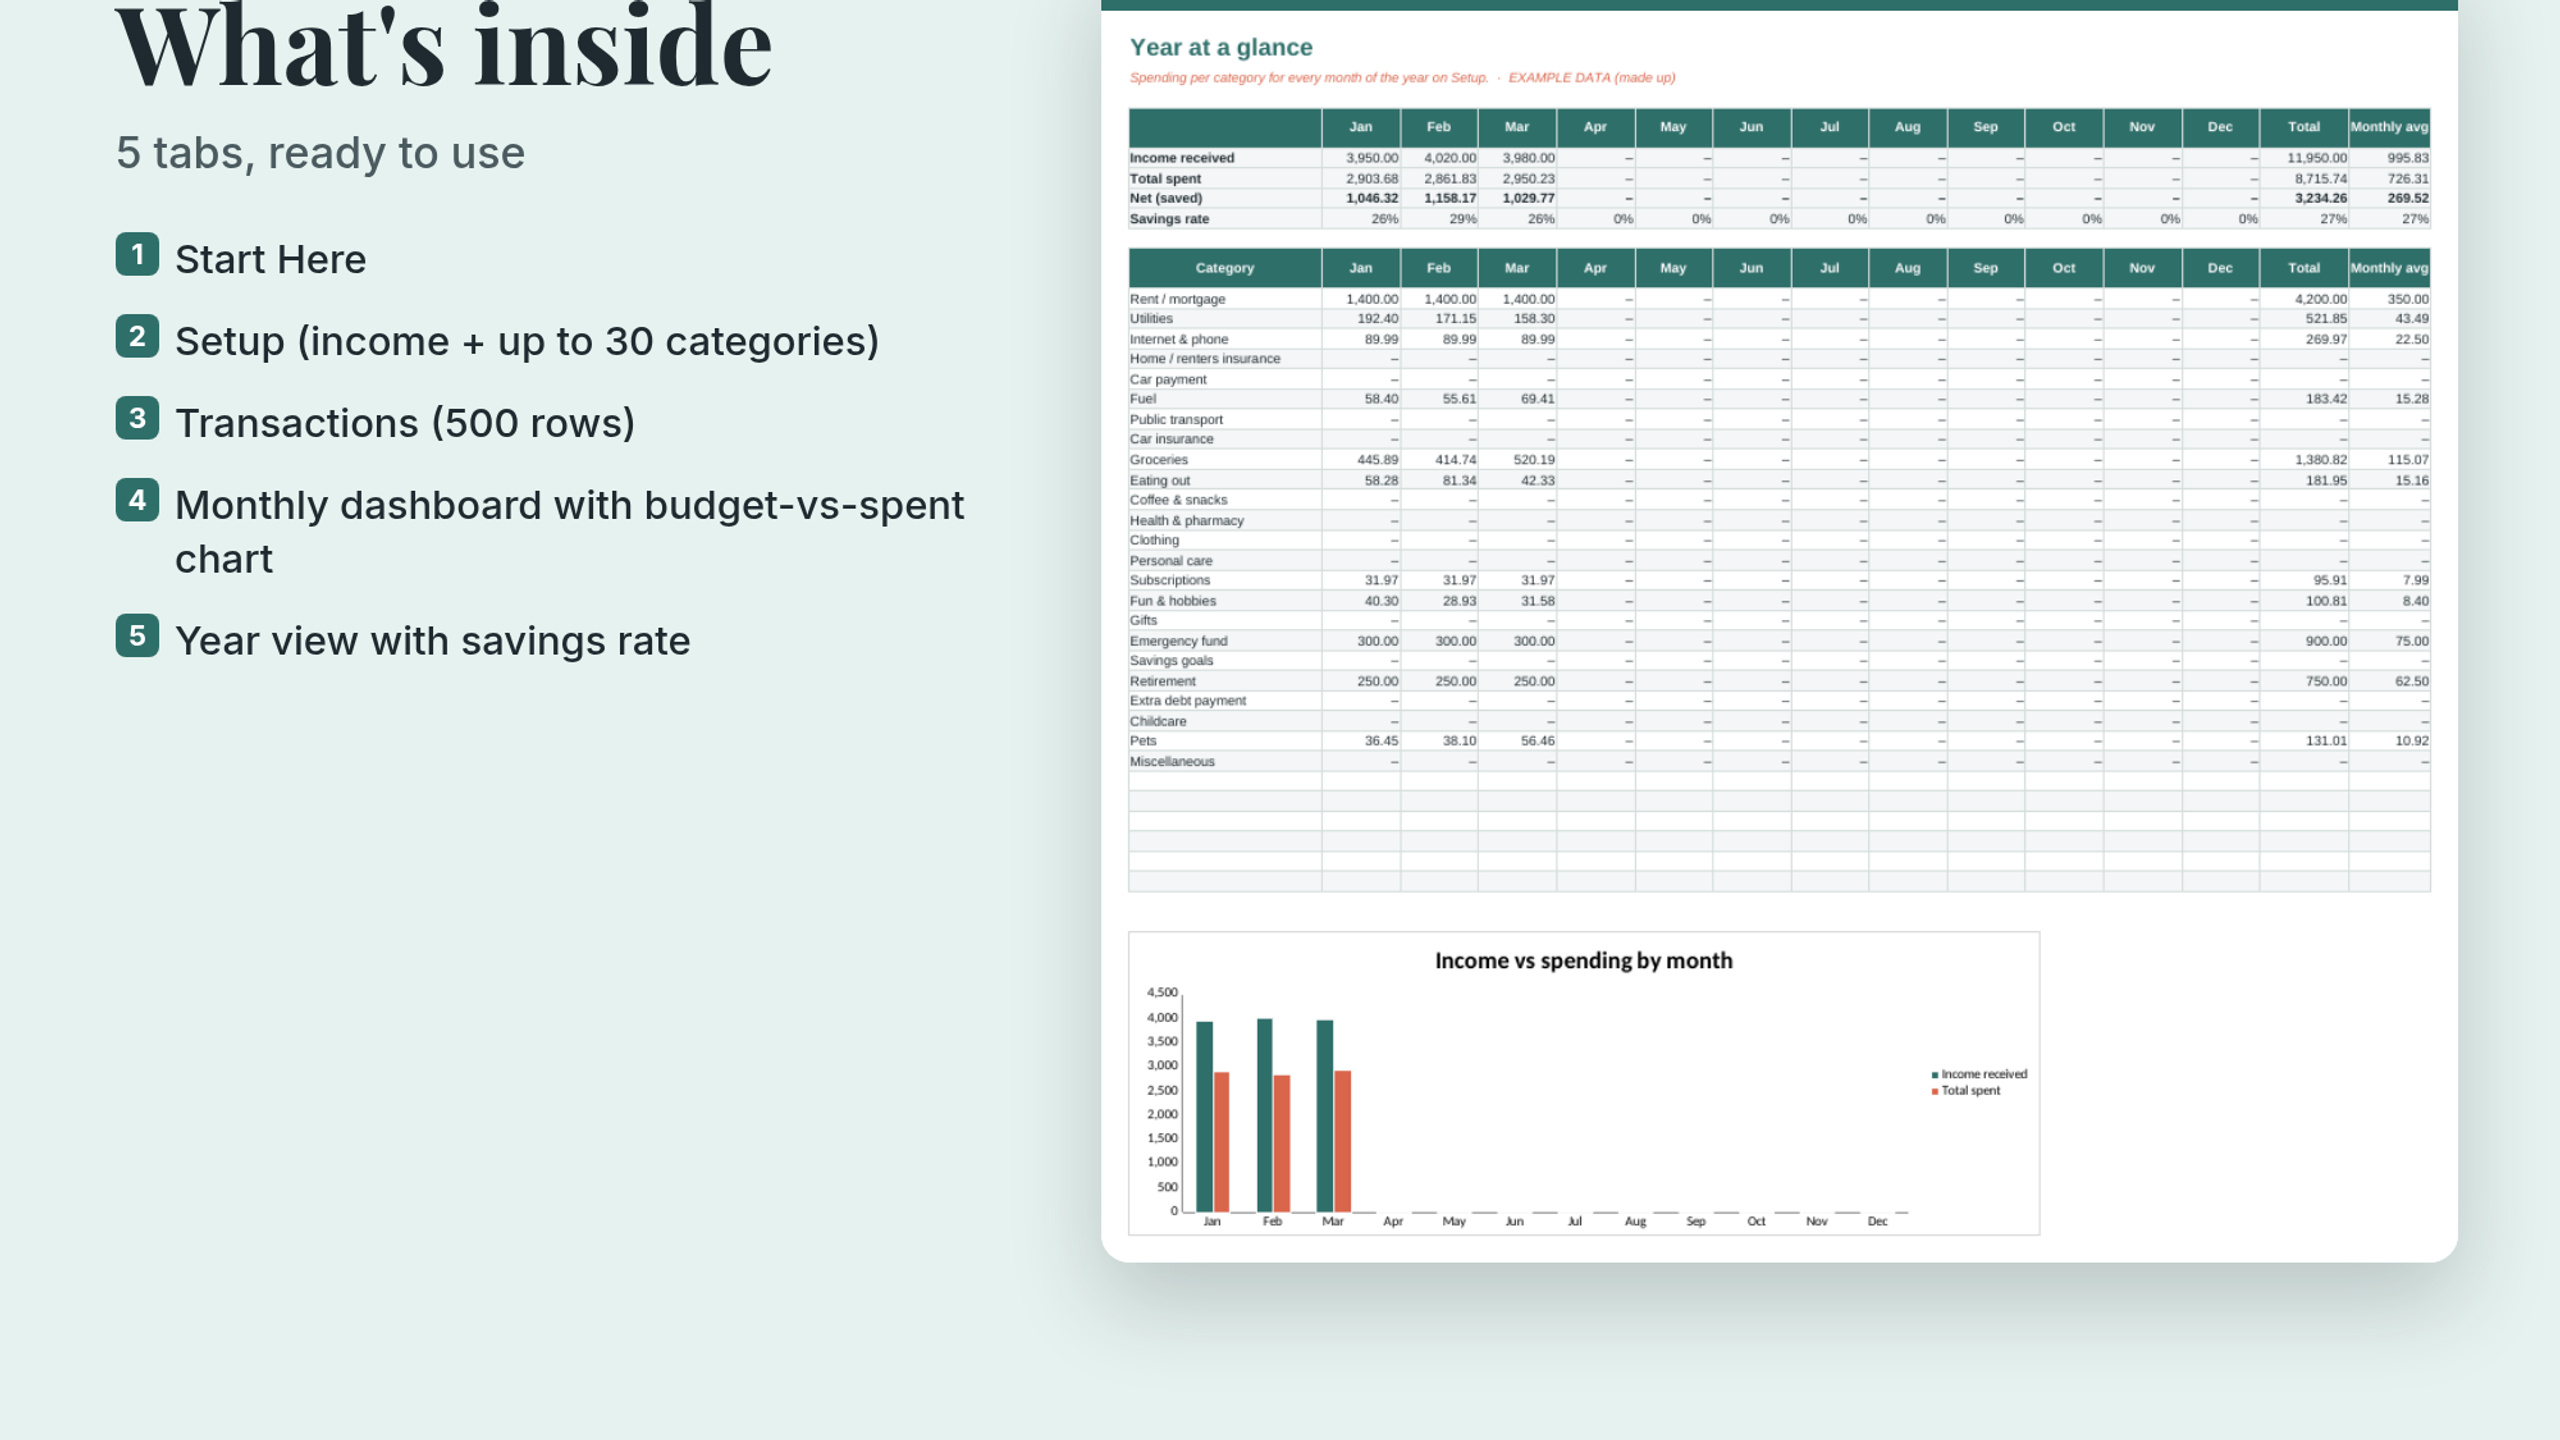2560x1440 pixels.
Task: Select the "Net (saved)" row label
Action: (x=1166, y=198)
